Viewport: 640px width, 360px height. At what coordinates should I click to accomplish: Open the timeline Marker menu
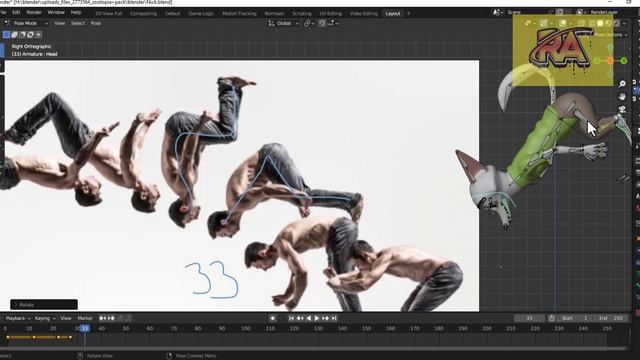(x=85, y=318)
